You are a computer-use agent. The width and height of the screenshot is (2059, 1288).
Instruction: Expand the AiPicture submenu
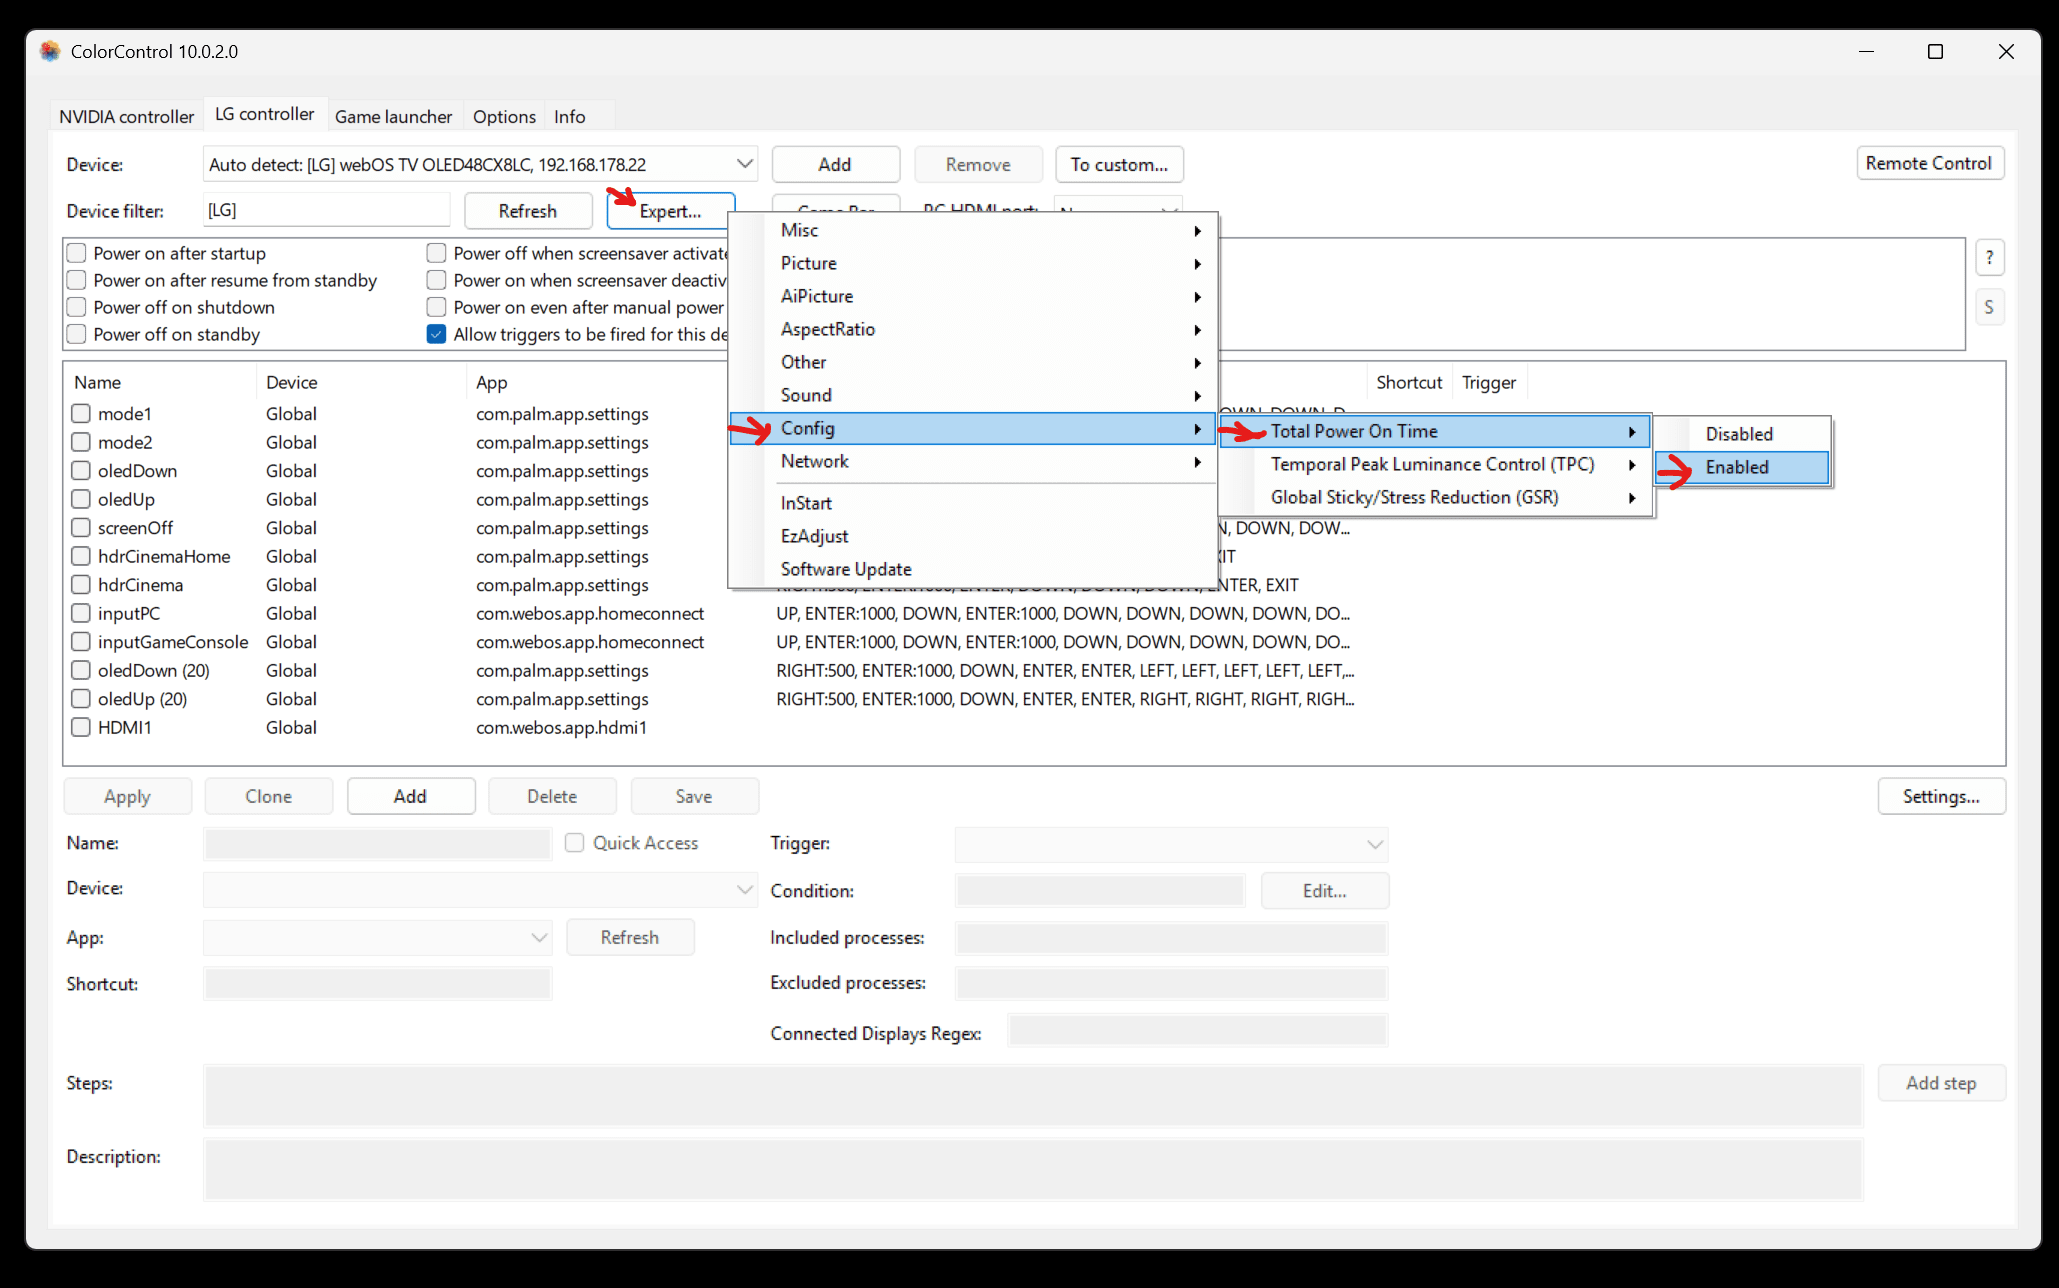pos(972,296)
